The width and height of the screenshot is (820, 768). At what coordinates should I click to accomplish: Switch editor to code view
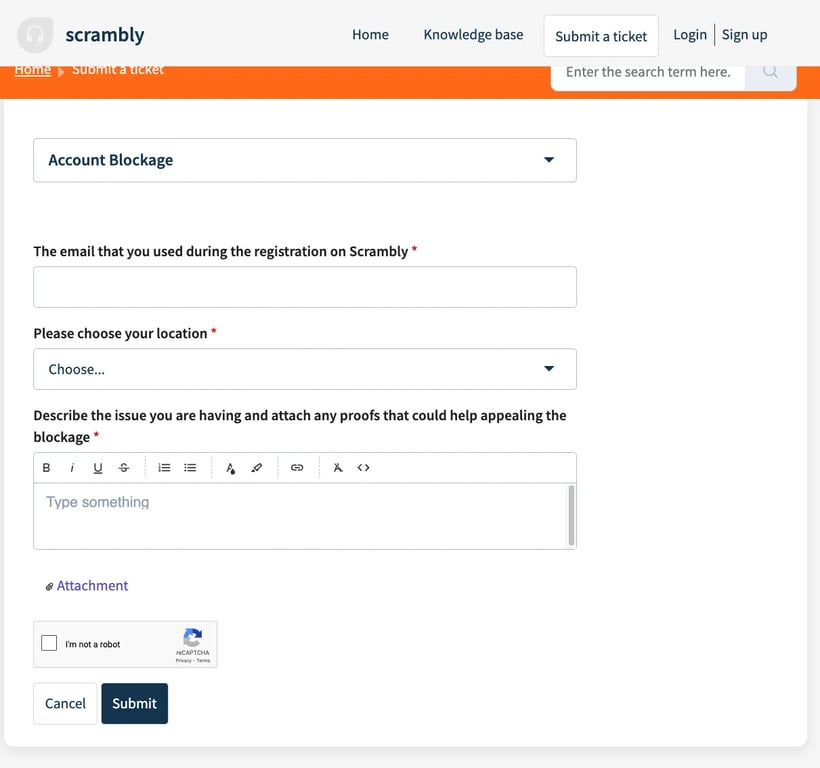(364, 468)
